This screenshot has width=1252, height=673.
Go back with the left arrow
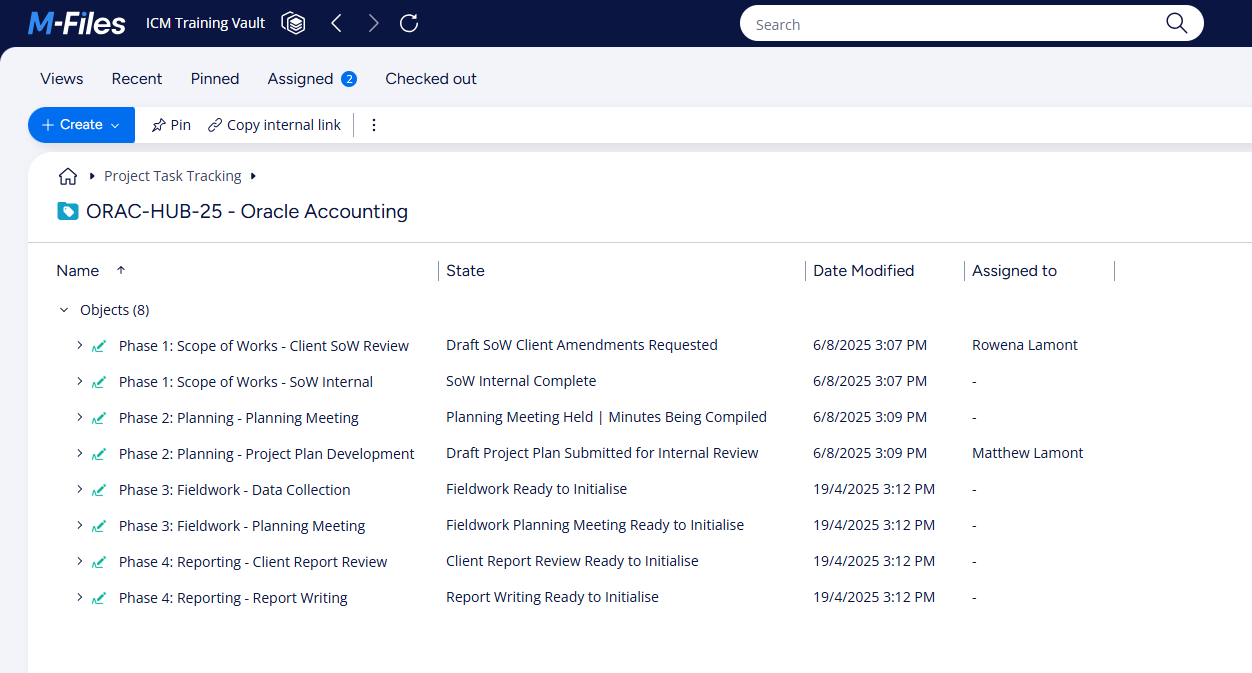click(336, 23)
